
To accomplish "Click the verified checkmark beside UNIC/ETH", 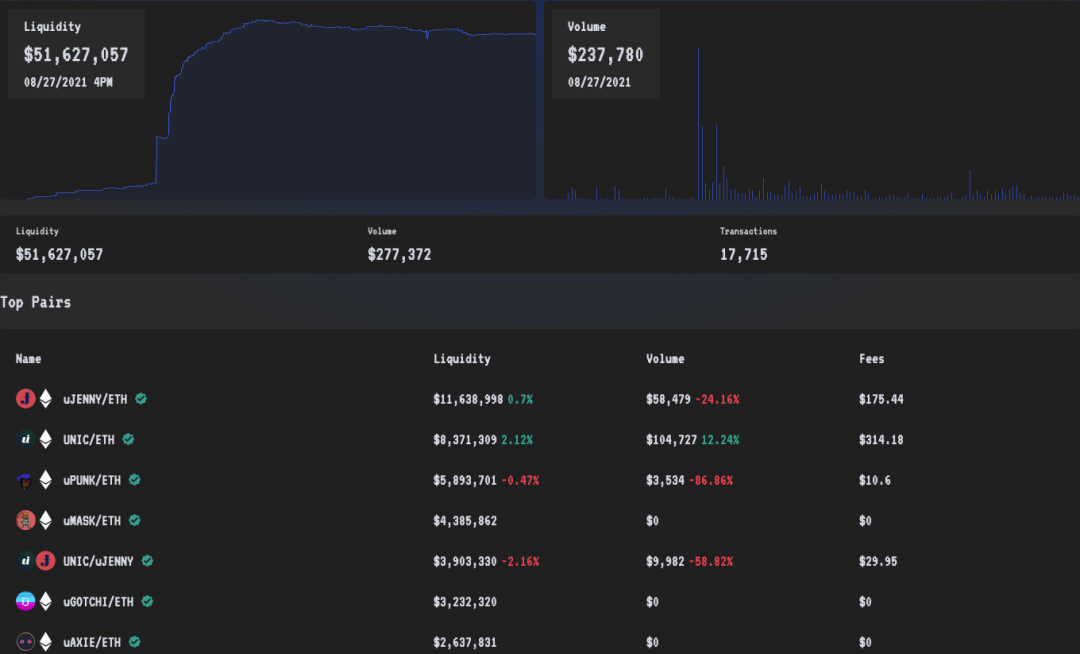I will (128, 439).
